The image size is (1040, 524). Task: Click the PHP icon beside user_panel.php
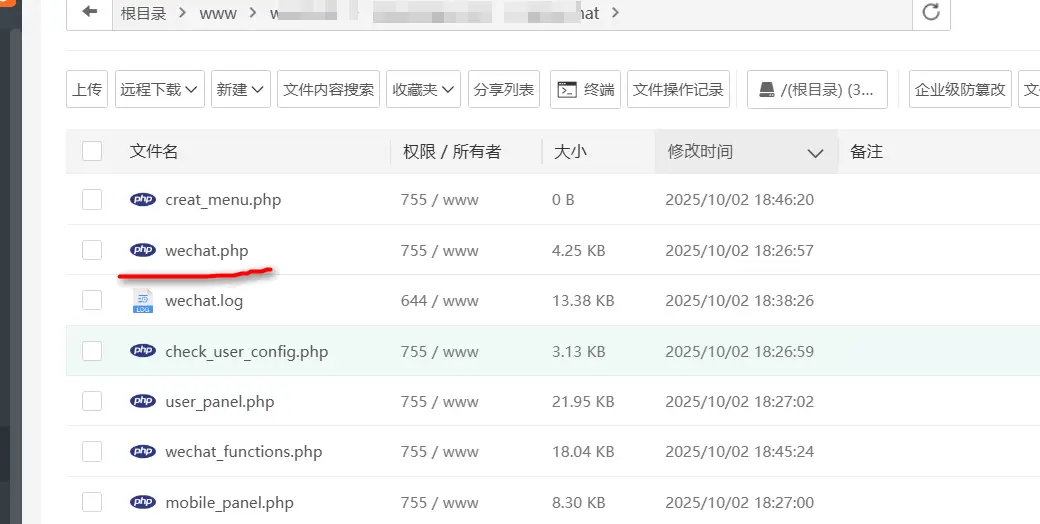tap(143, 401)
